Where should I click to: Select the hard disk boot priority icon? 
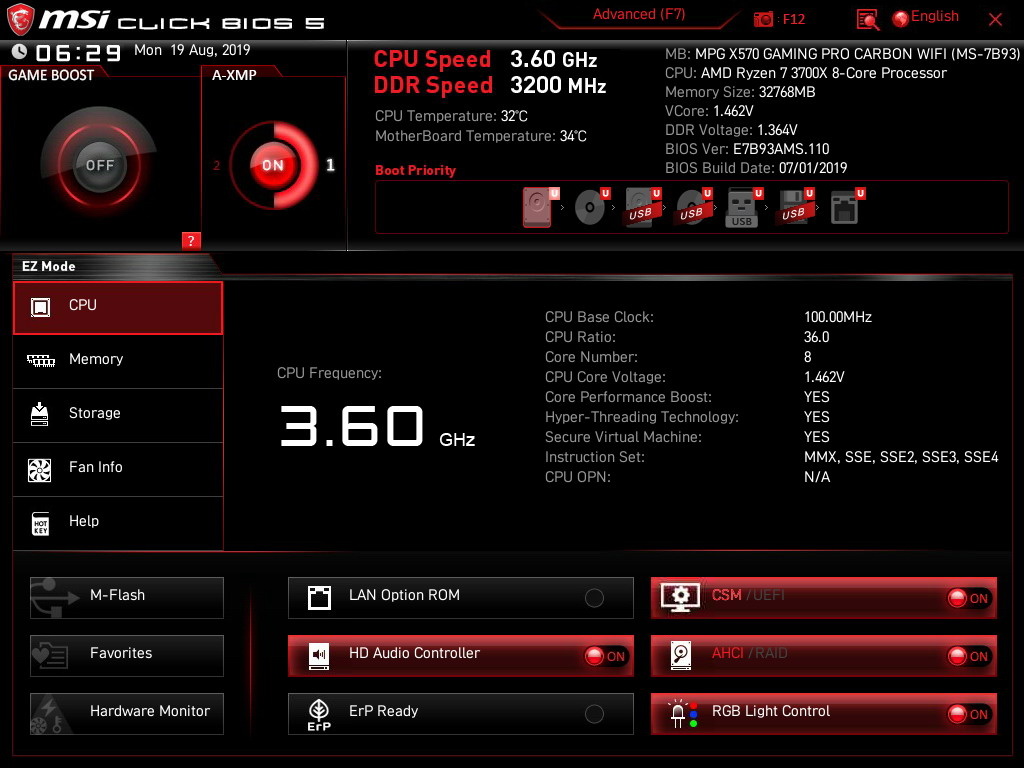click(x=537, y=207)
